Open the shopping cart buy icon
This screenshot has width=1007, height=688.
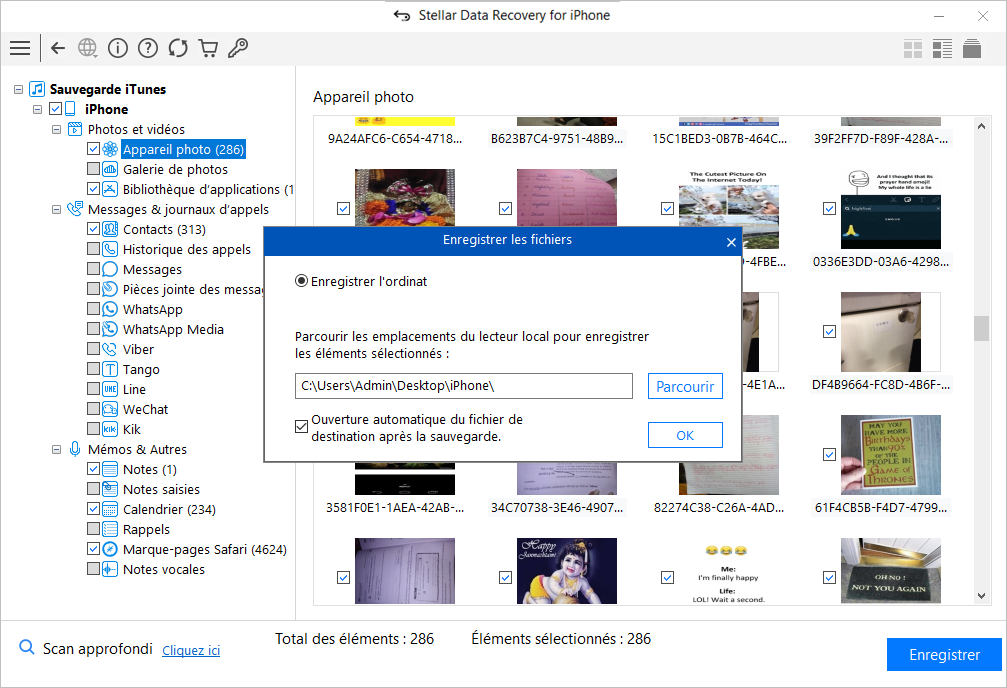[208, 48]
